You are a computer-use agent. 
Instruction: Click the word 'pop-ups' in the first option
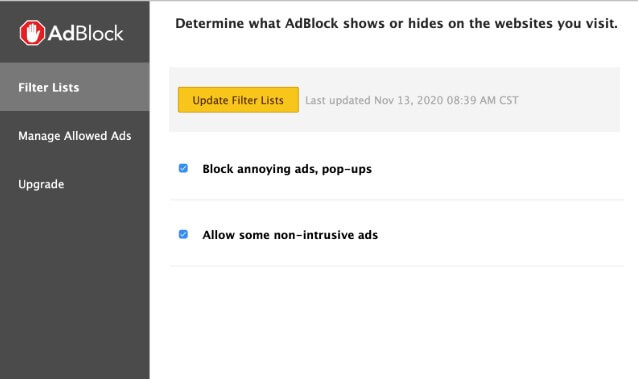pos(347,169)
